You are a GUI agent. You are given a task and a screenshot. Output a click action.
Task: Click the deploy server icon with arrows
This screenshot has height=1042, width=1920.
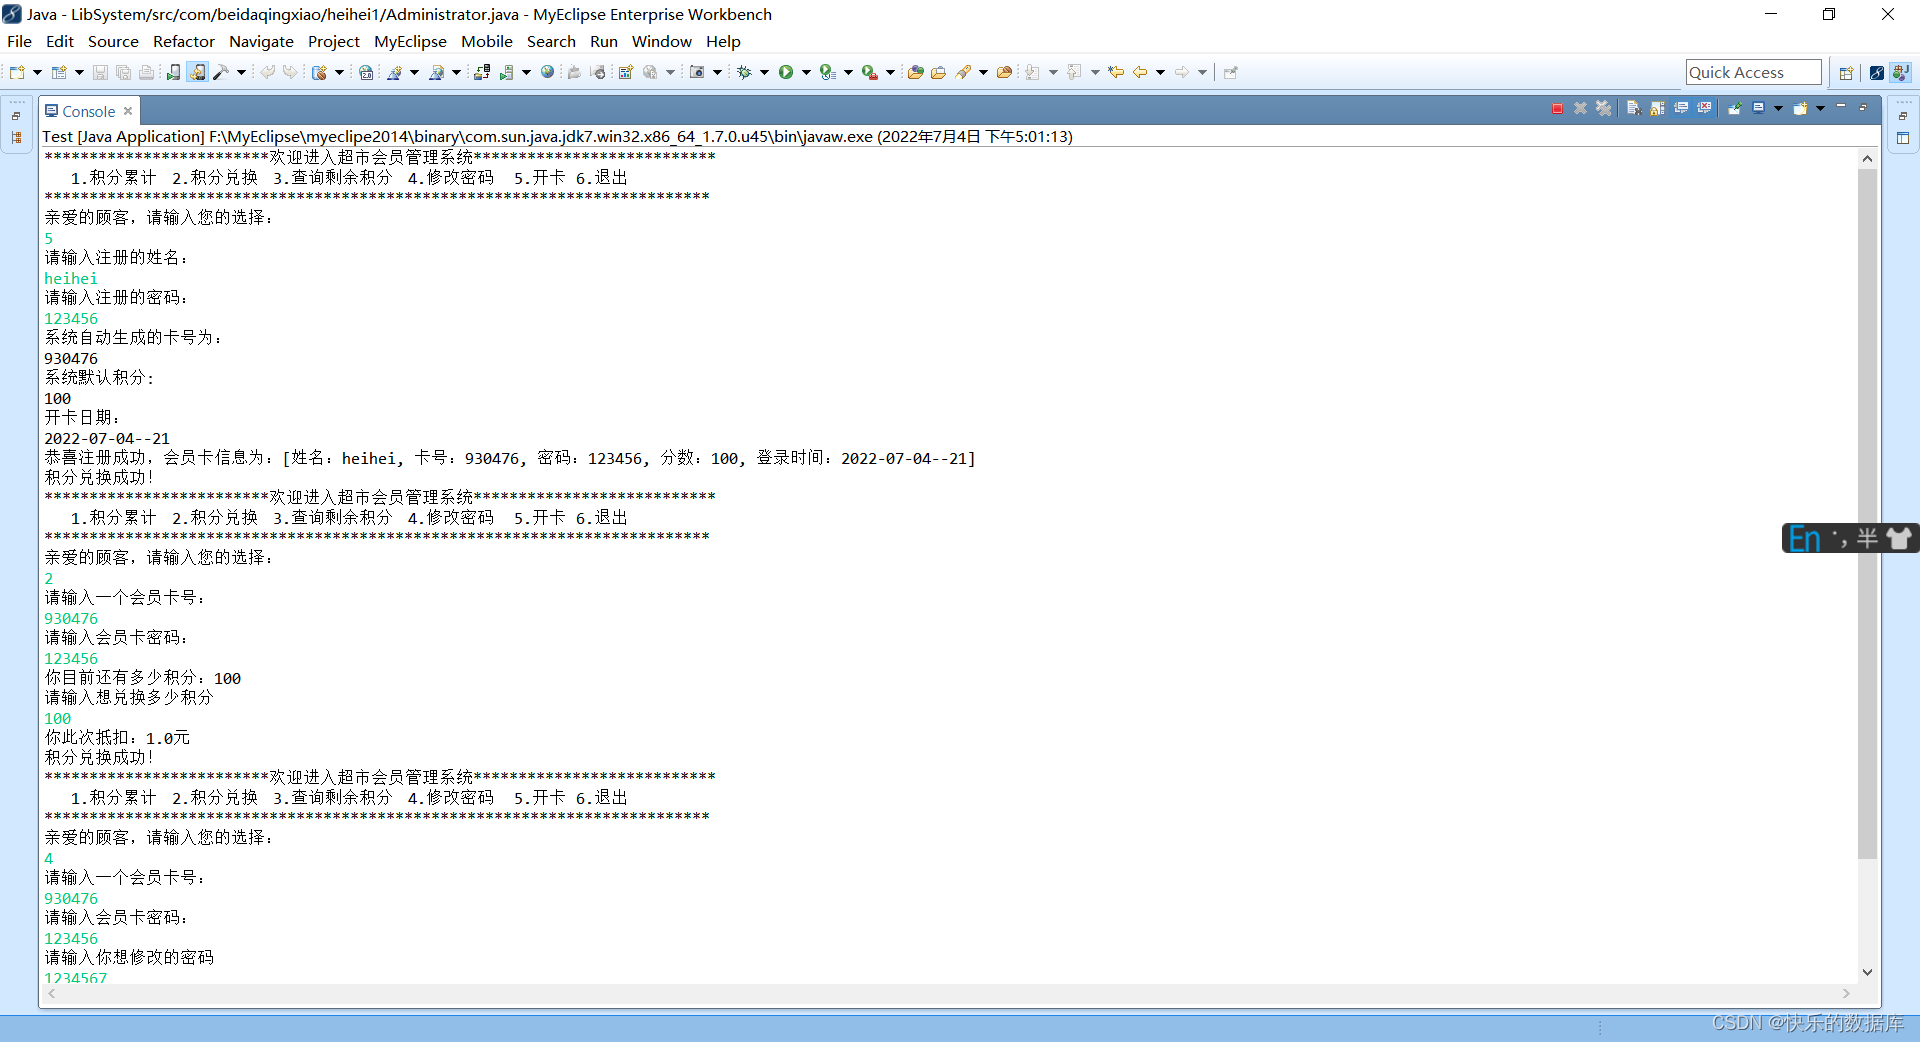(x=482, y=72)
